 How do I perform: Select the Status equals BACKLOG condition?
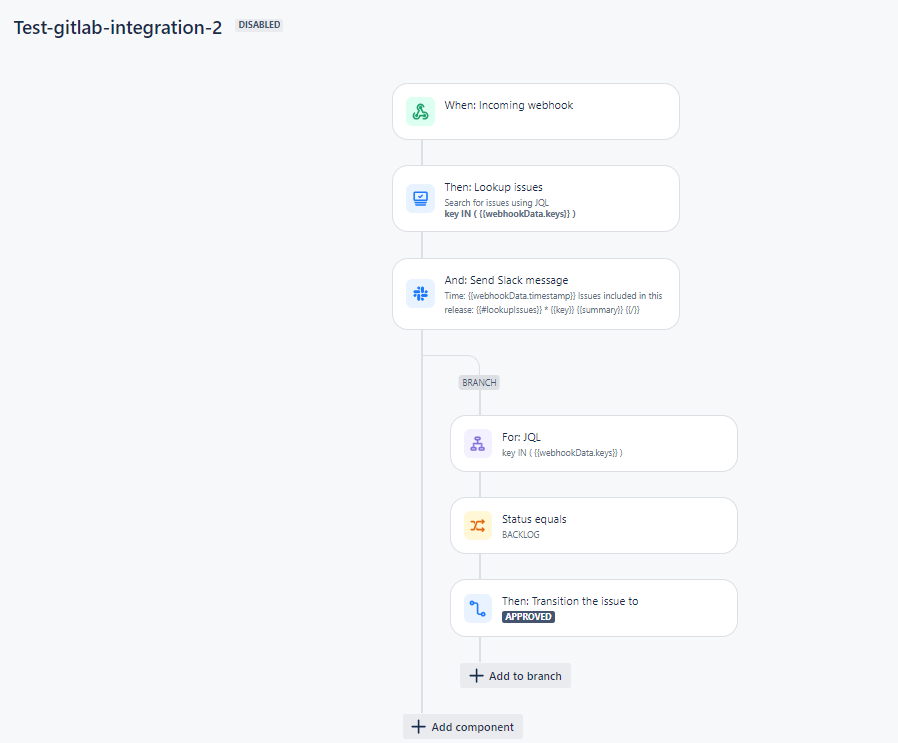click(x=595, y=525)
